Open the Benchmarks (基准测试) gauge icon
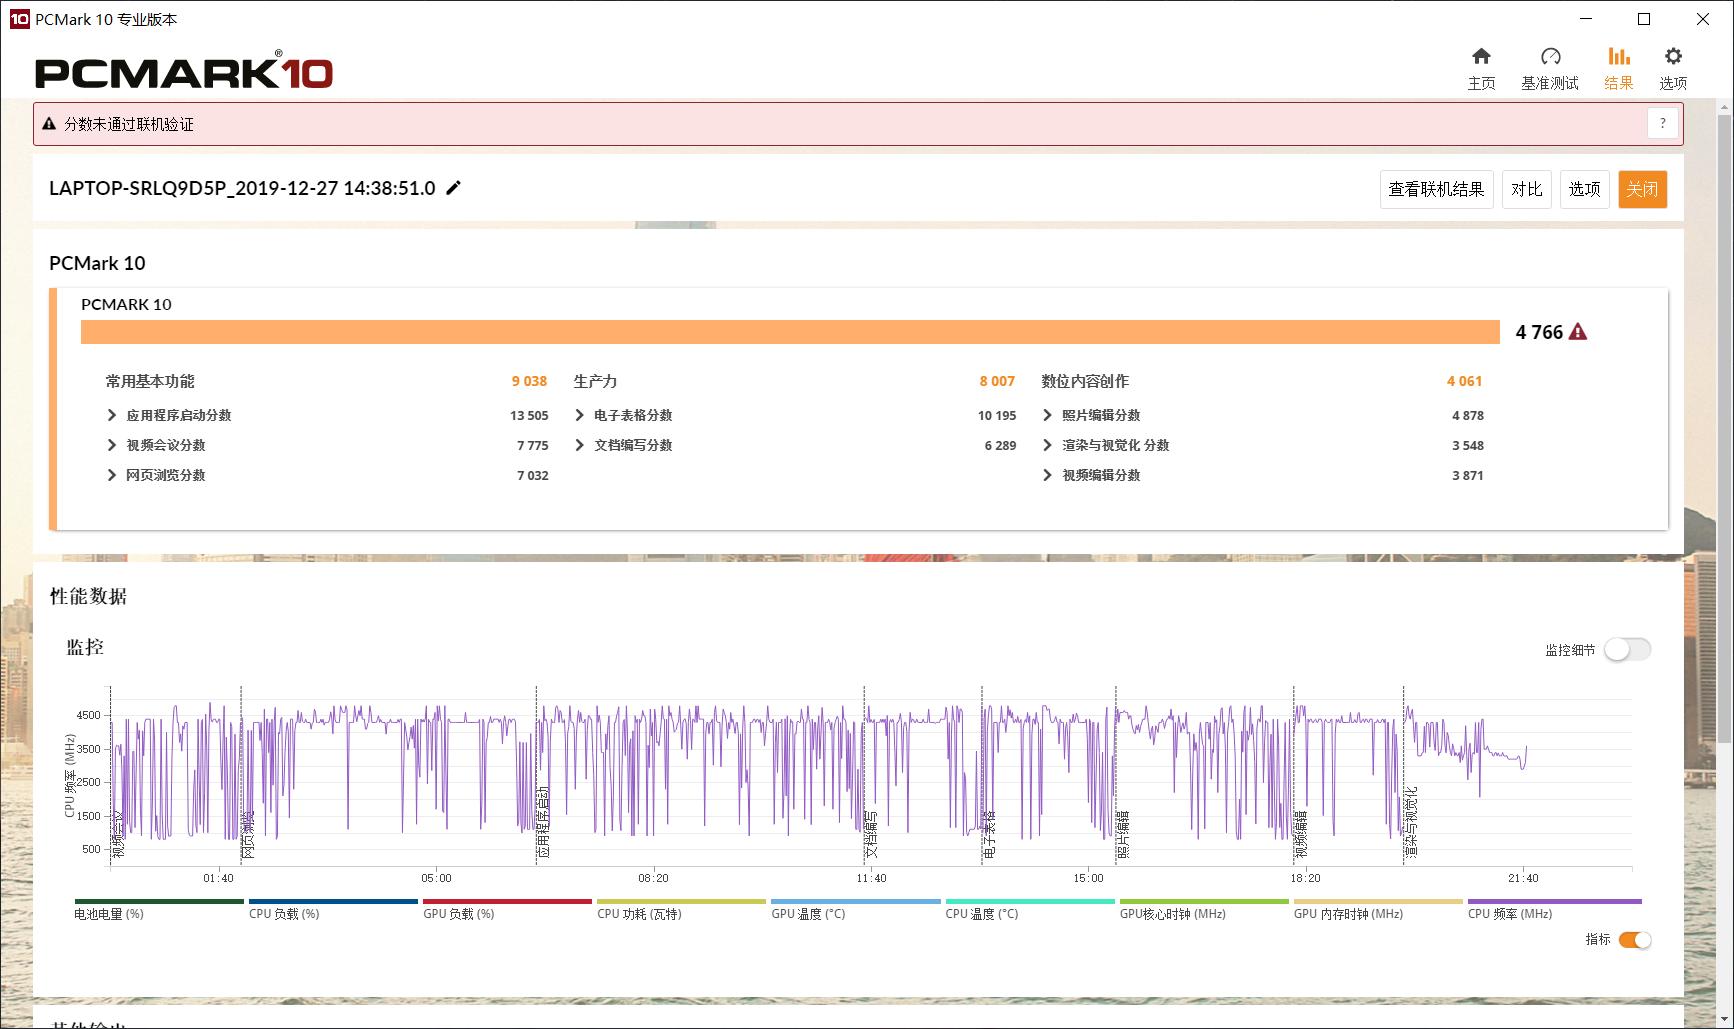This screenshot has width=1734, height=1029. pyautogui.click(x=1549, y=57)
